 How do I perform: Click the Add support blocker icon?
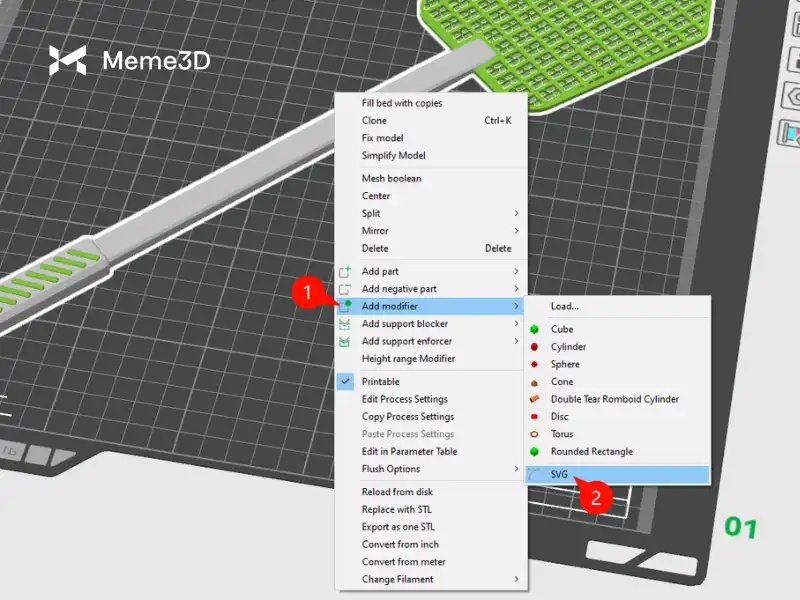[x=346, y=324]
